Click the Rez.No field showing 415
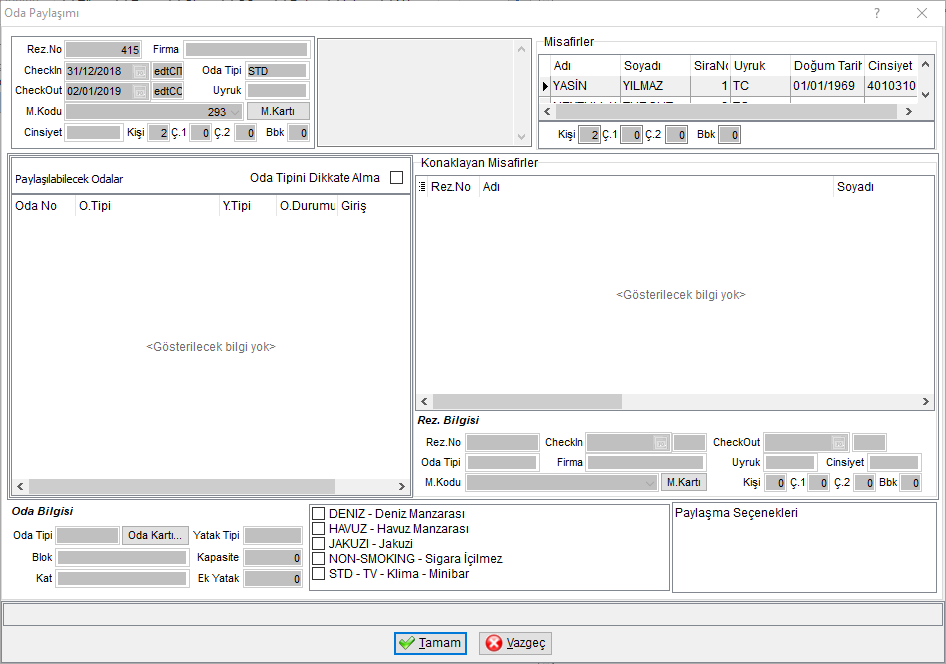Screen dimensions: 946x664 103,50
